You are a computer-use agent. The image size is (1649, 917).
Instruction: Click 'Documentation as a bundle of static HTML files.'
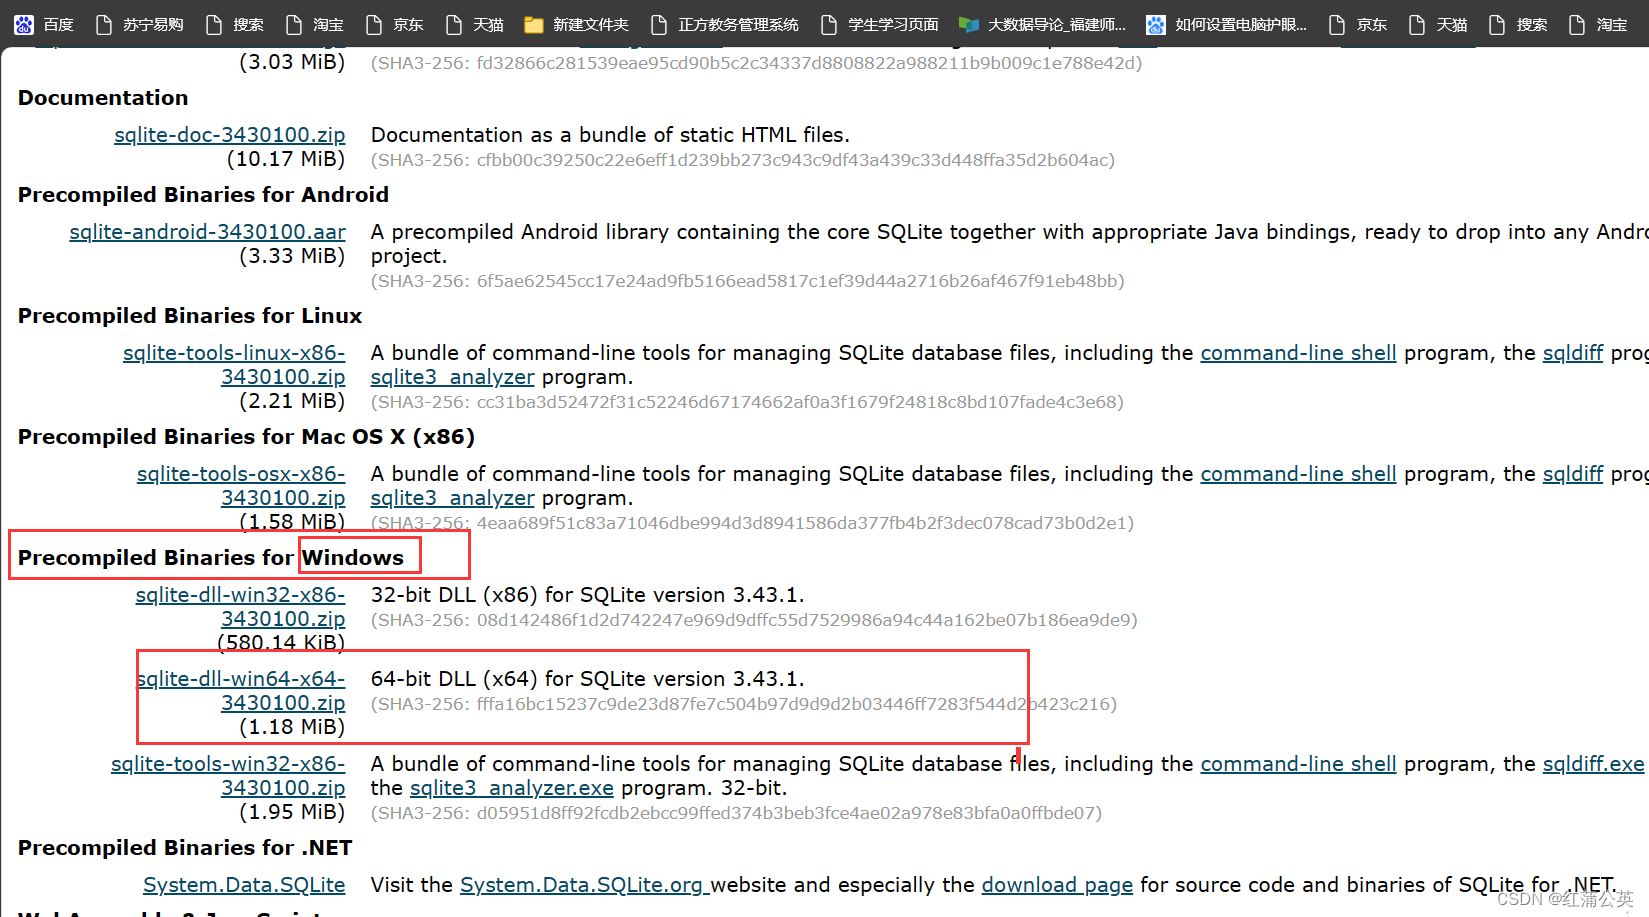pos(610,135)
